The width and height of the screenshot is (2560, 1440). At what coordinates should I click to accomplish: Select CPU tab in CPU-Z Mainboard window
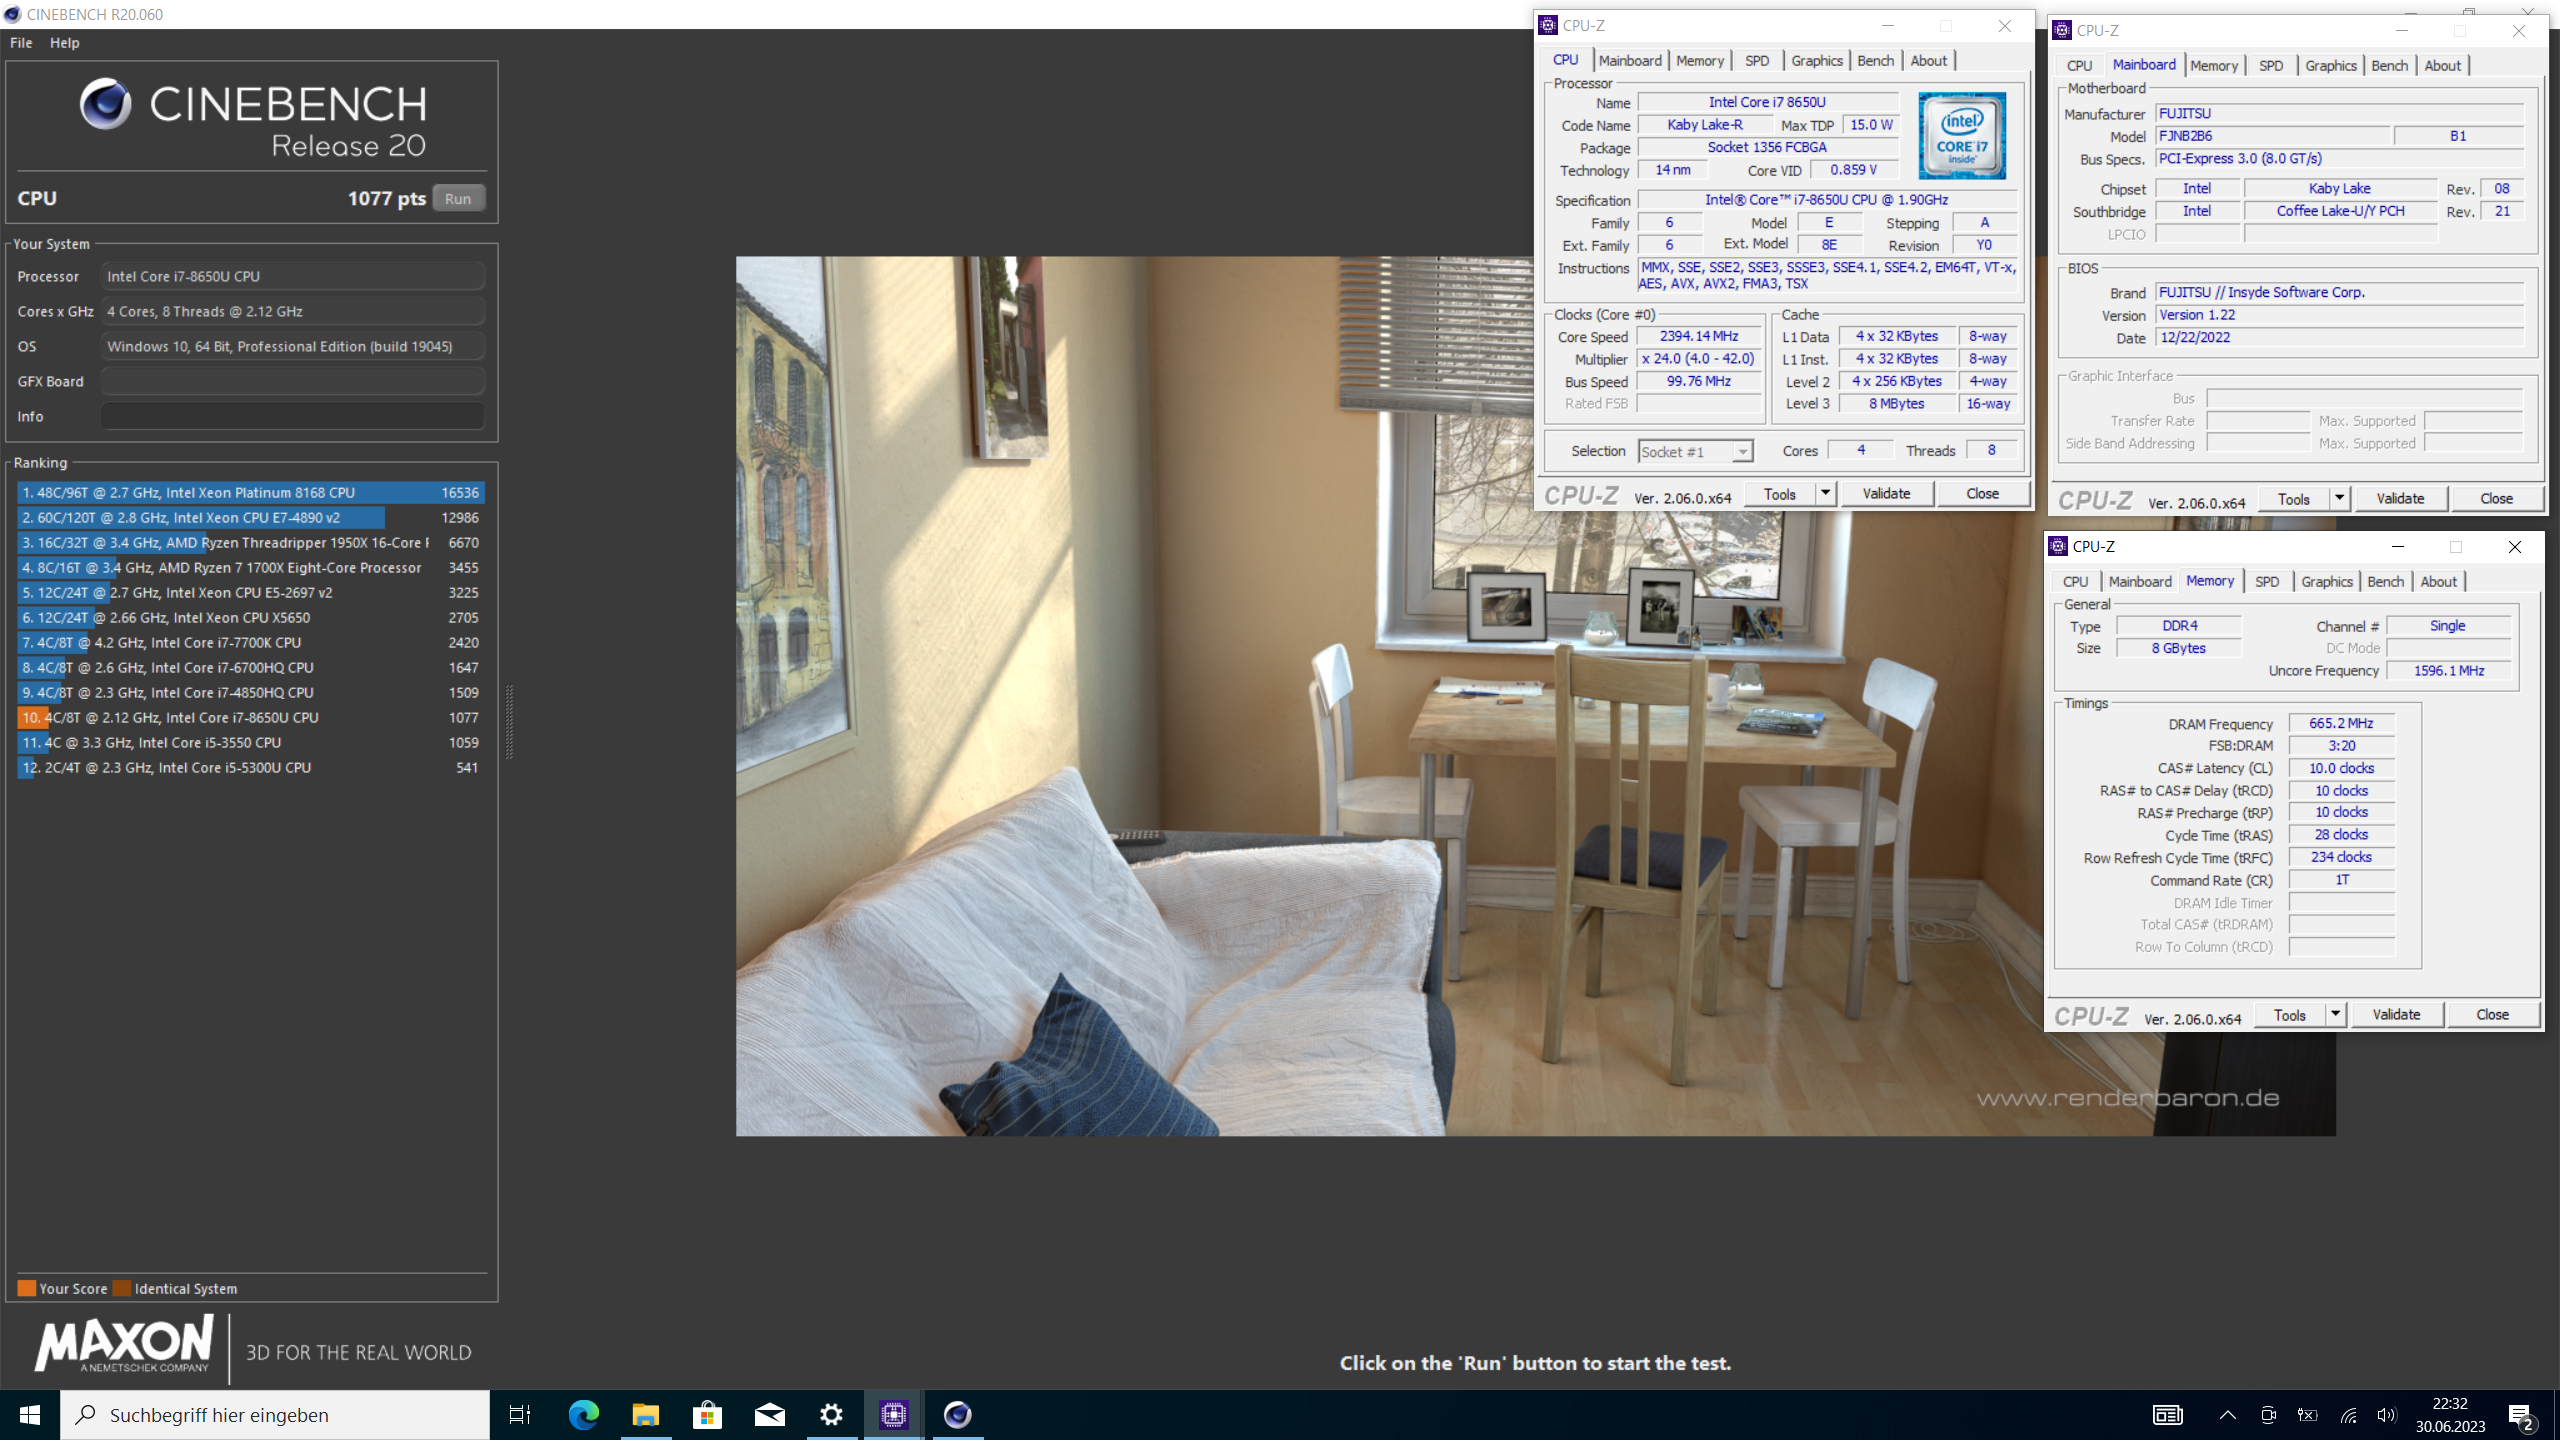click(x=2079, y=65)
